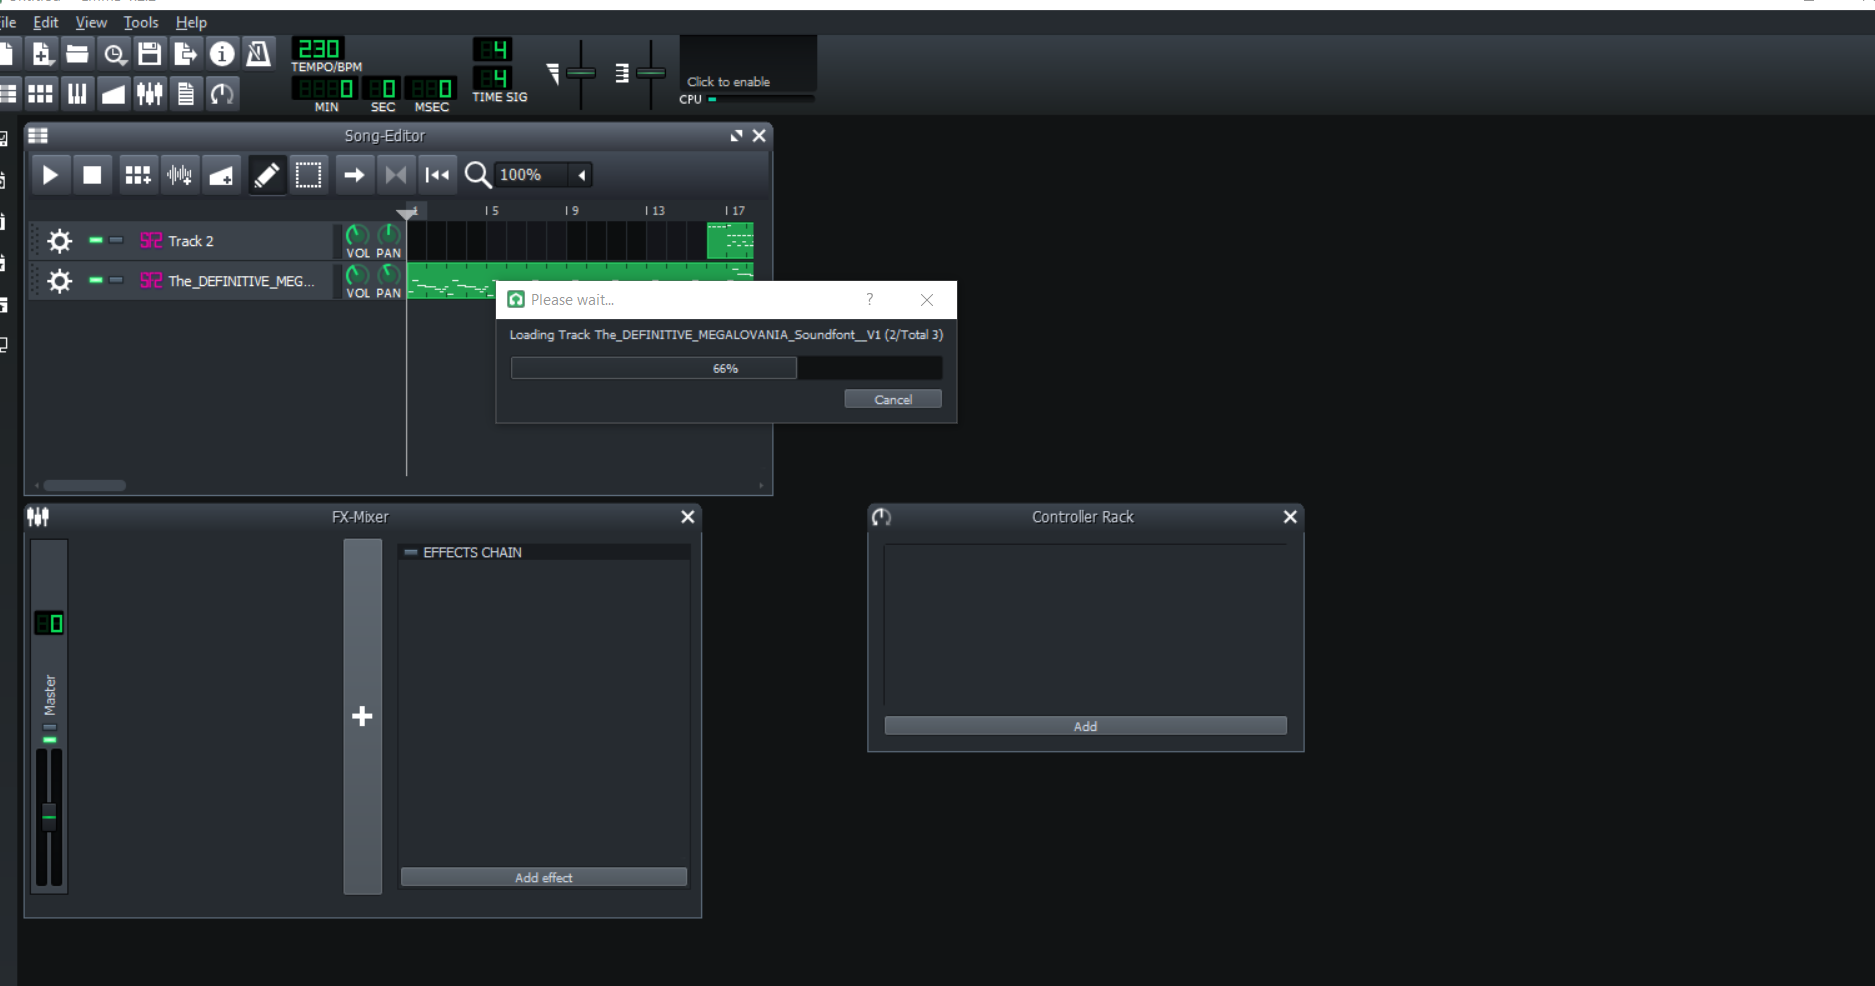Expand the recently opened projects dropdown
1875x986 pixels.
click(x=115, y=54)
